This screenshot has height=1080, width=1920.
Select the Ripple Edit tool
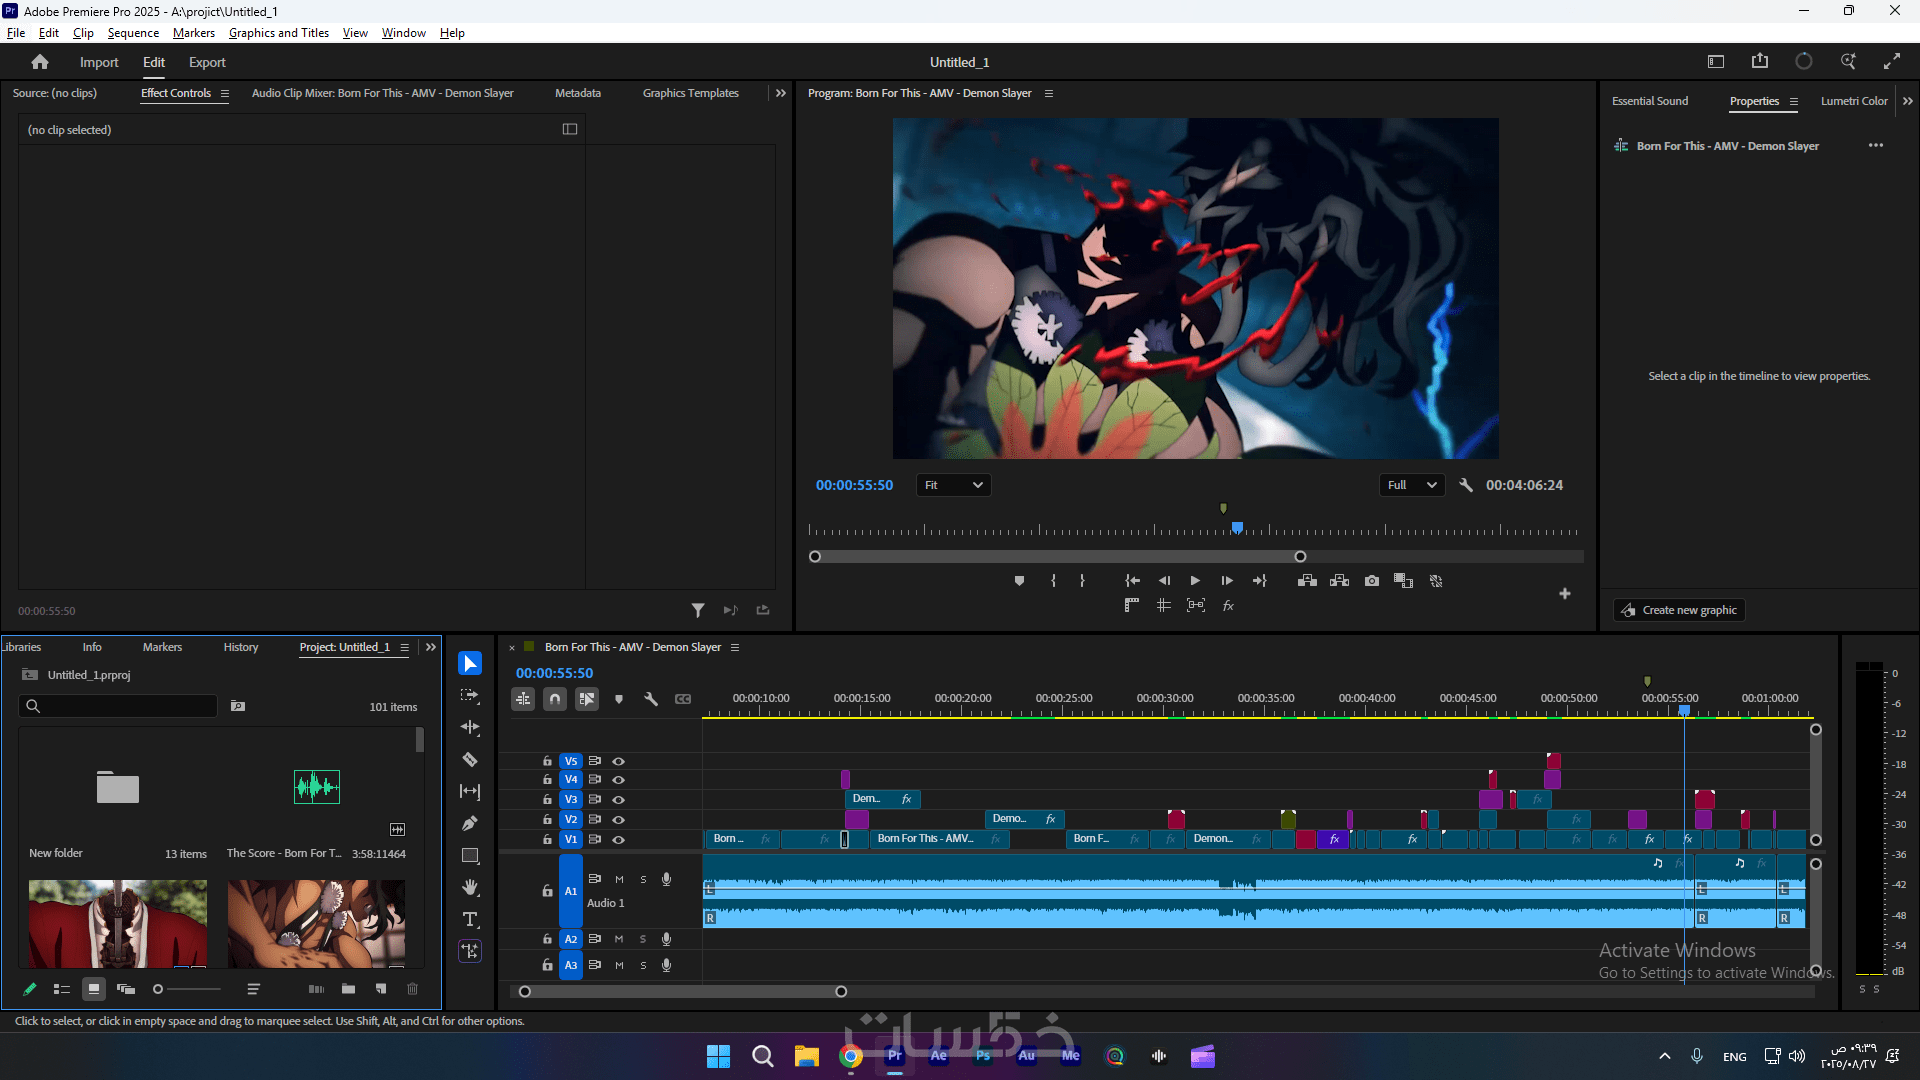point(470,728)
